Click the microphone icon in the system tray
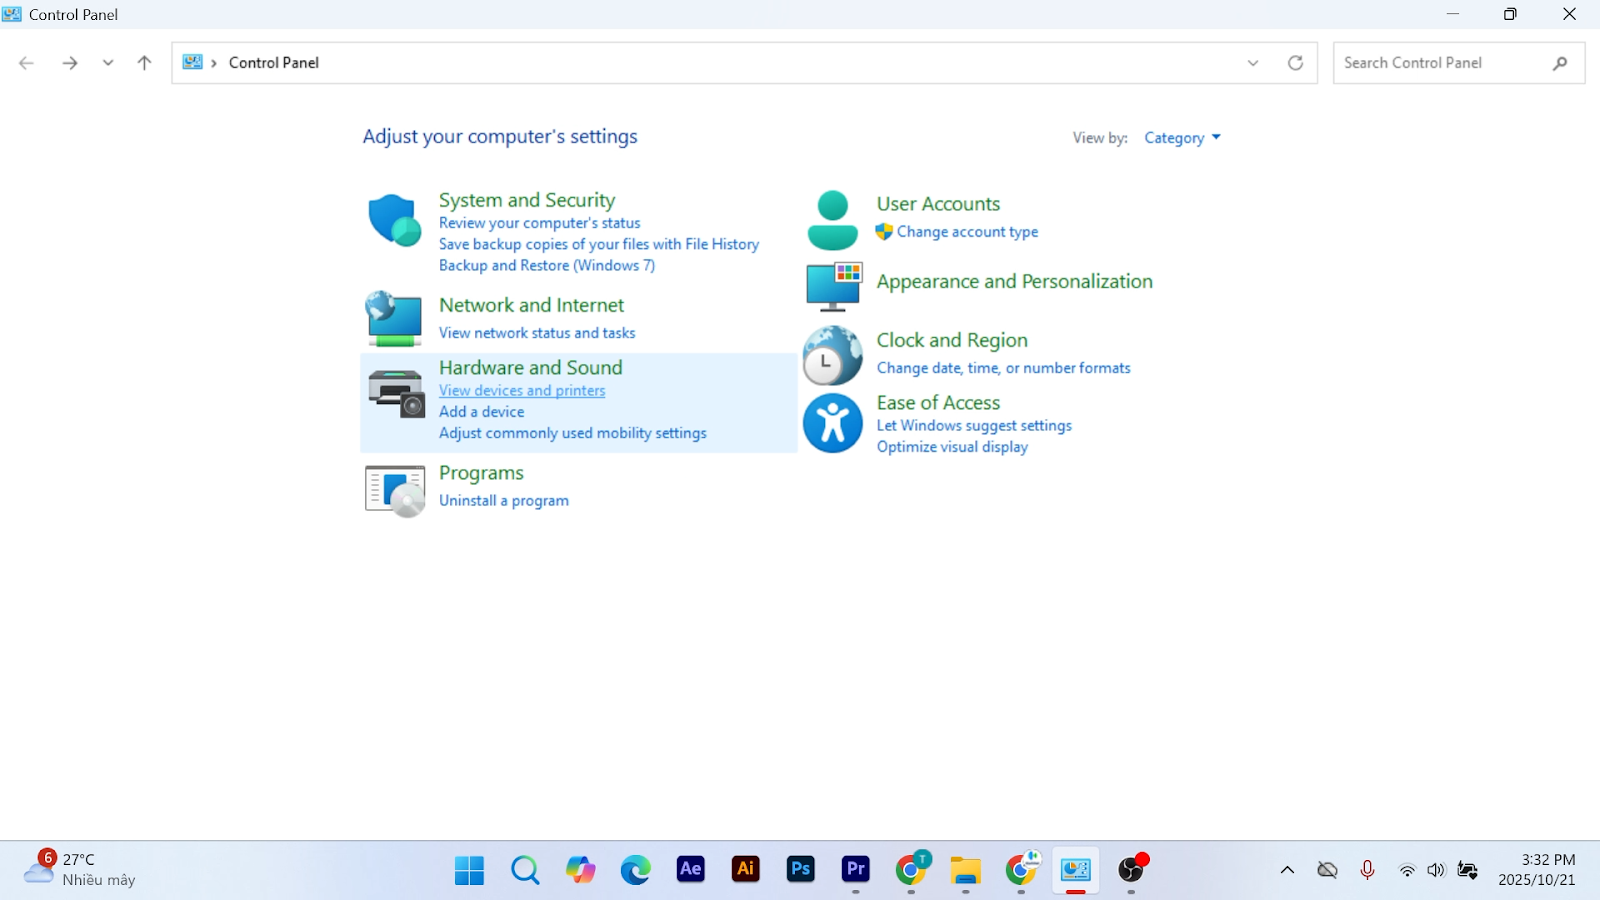 (x=1367, y=870)
